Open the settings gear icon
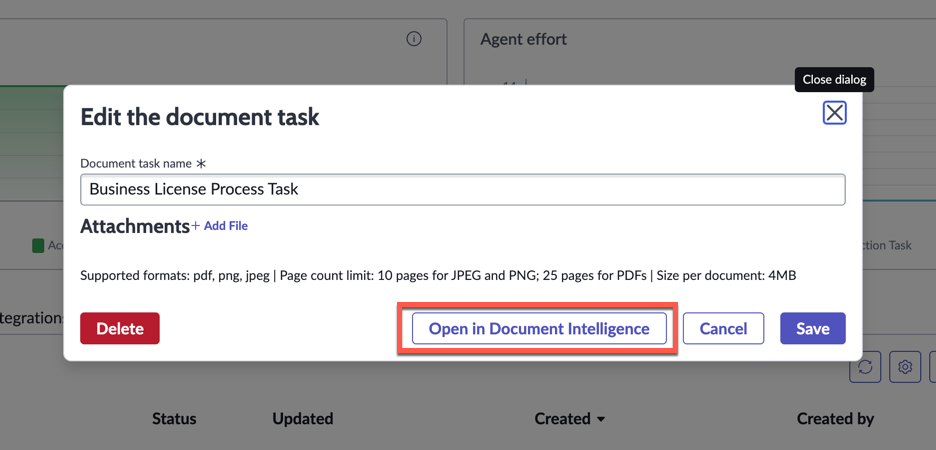Screen dimensions: 936x450 [x=905, y=367]
